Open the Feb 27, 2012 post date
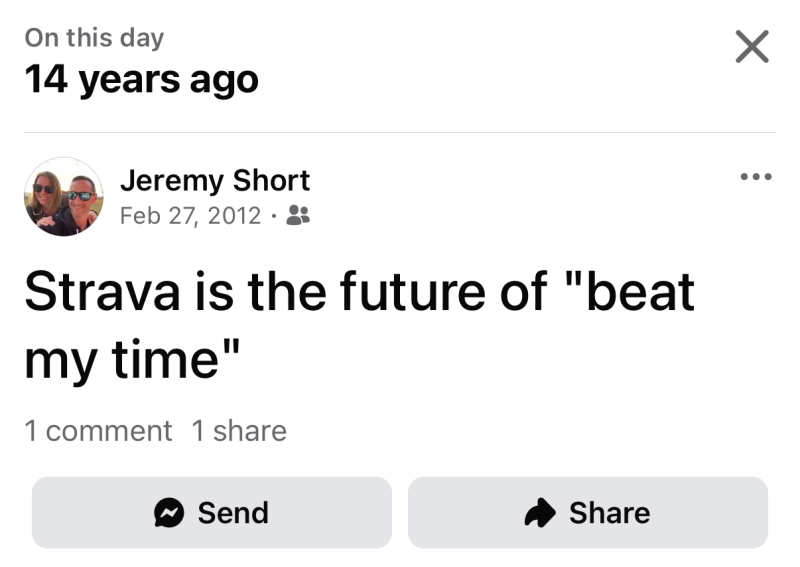 coord(190,215)
